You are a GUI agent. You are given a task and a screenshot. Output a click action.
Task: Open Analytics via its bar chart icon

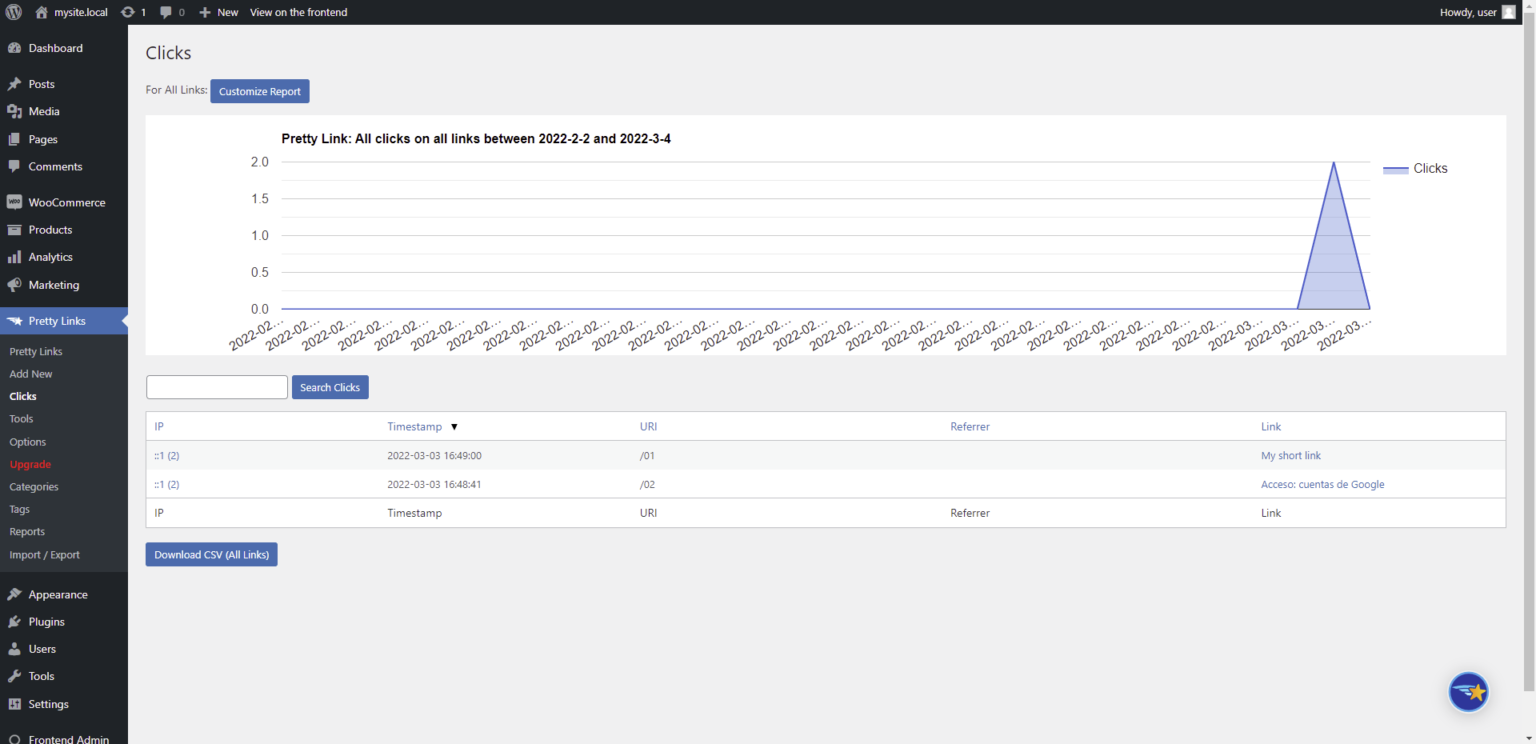coord(14,257)
